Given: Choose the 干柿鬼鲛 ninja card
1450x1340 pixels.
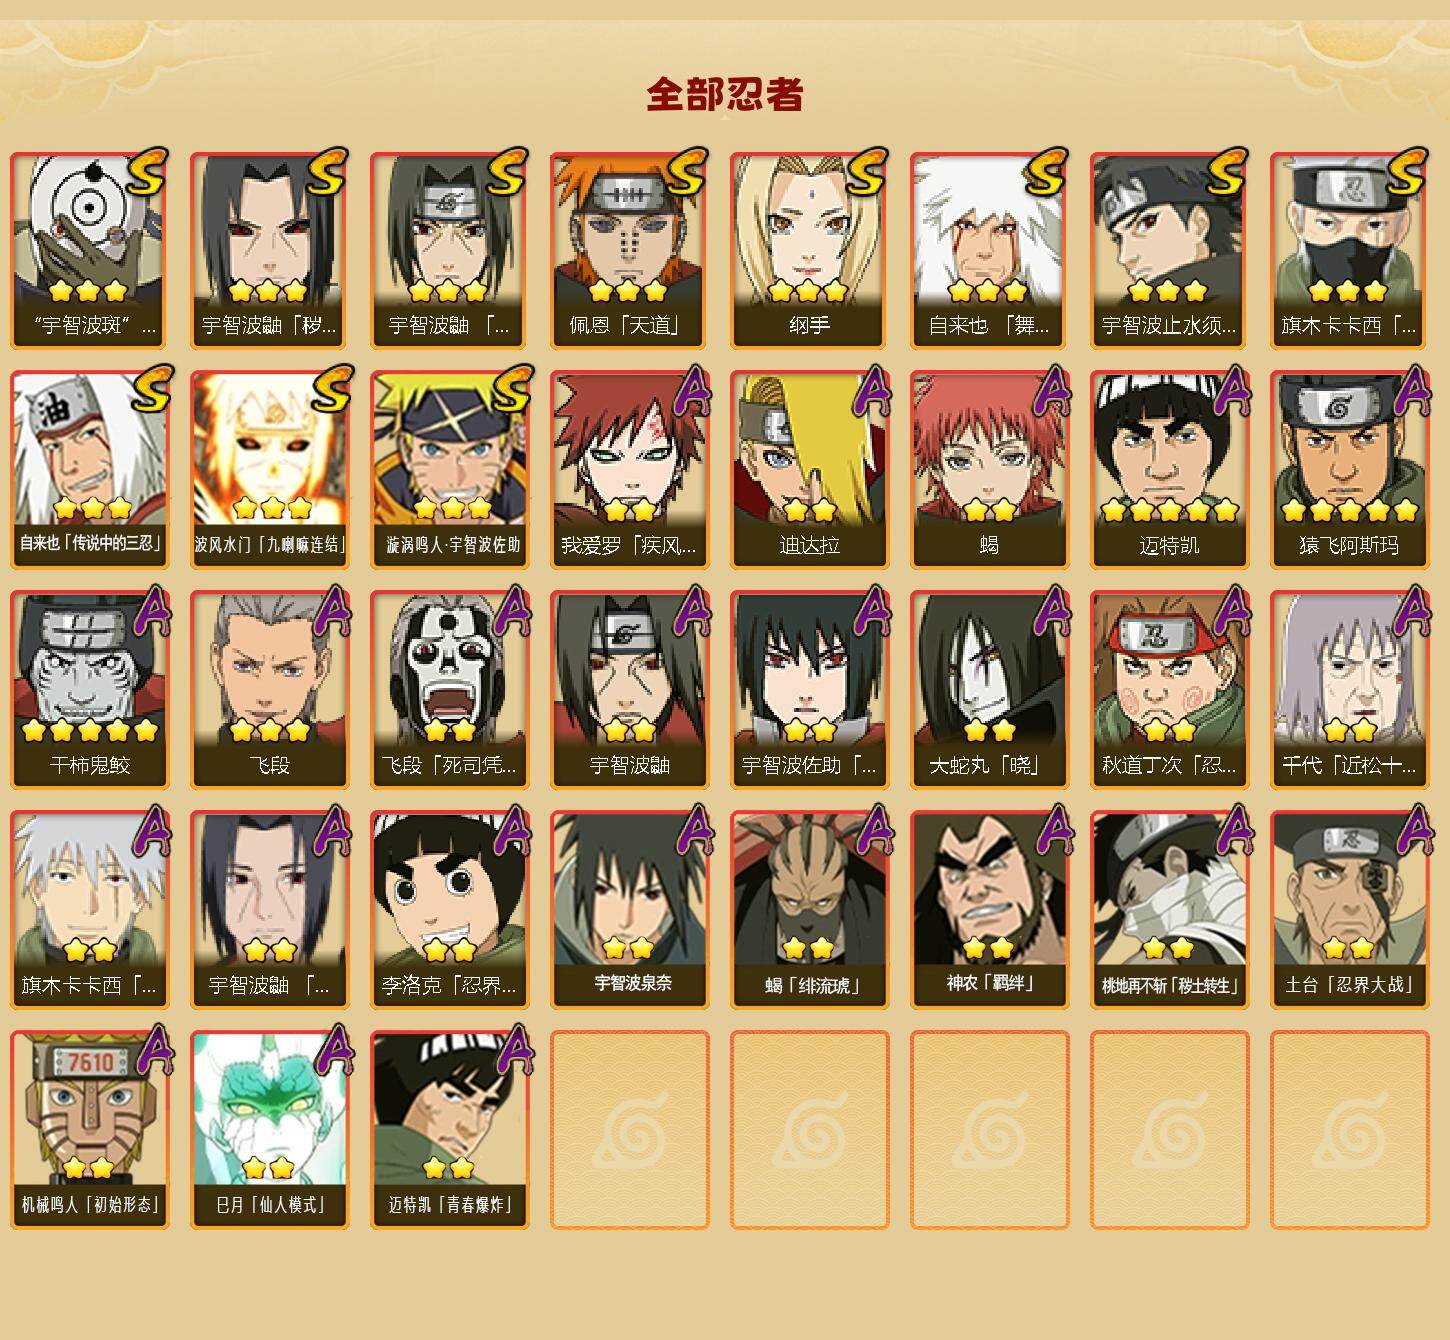Looking at the screenshot, I should coord(89,690).
